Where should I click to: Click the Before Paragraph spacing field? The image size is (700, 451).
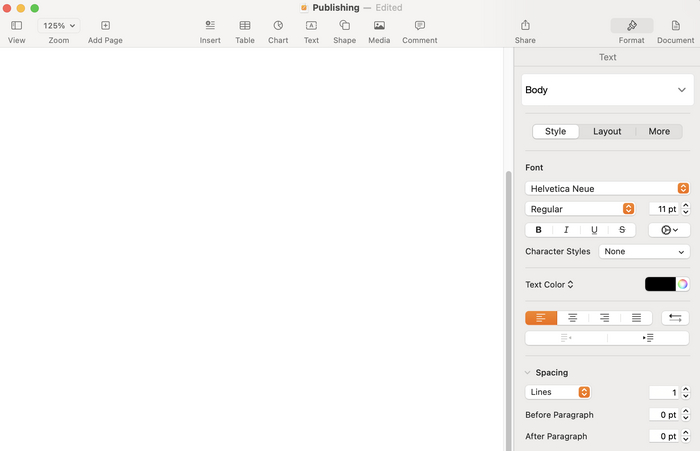[663, 414]
